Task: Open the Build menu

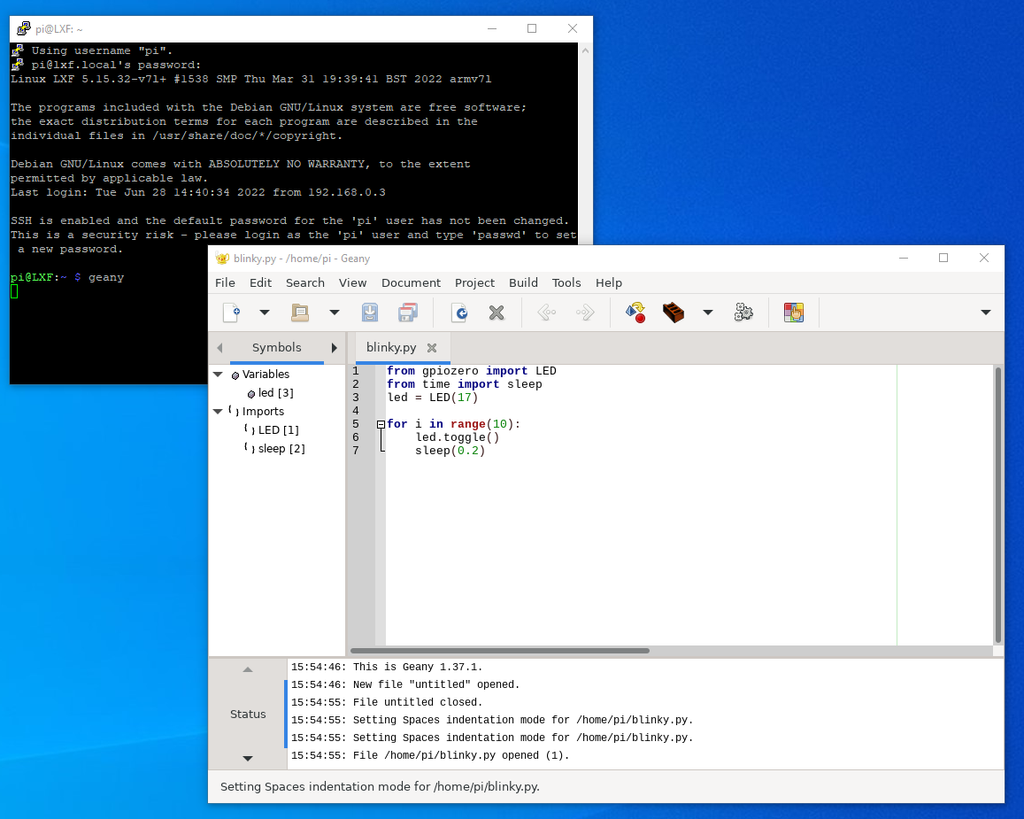Action: tap(523, 282)
